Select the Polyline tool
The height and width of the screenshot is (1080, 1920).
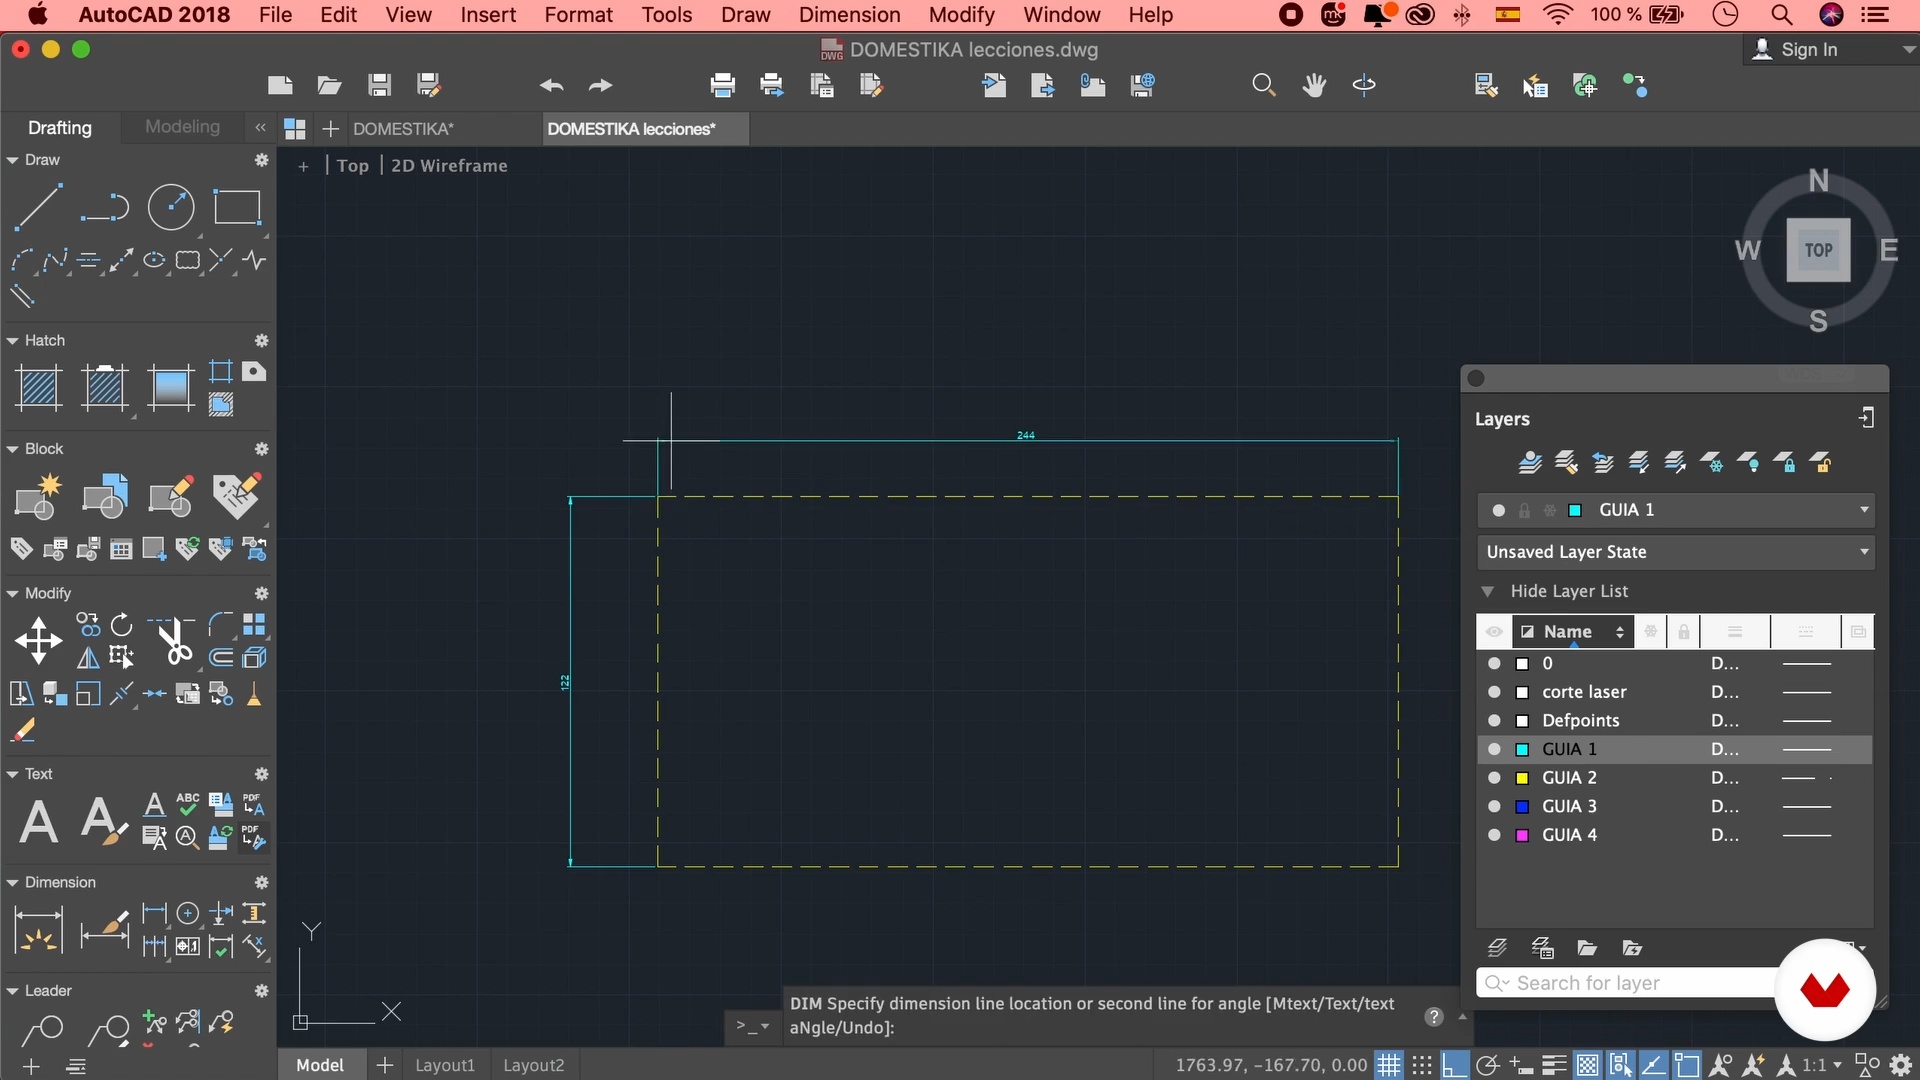coord(104,207)
